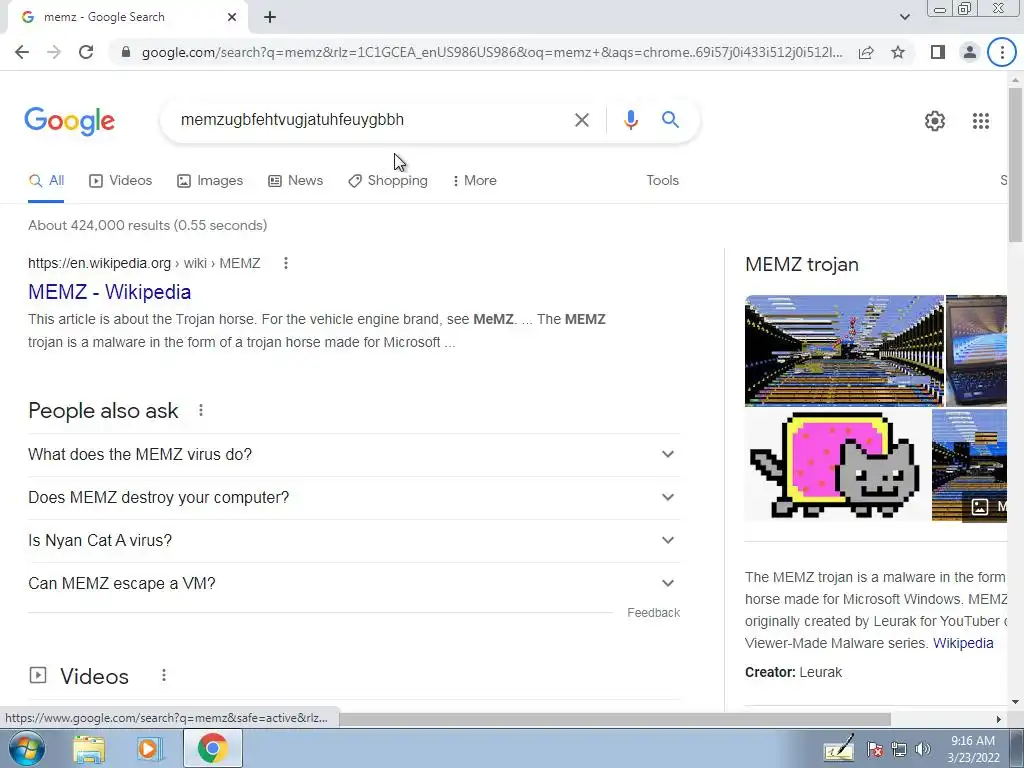Viewport: 1024px width, 768px height.
Task: Click the volume speaker tray icon
Action: pos(923,749)
